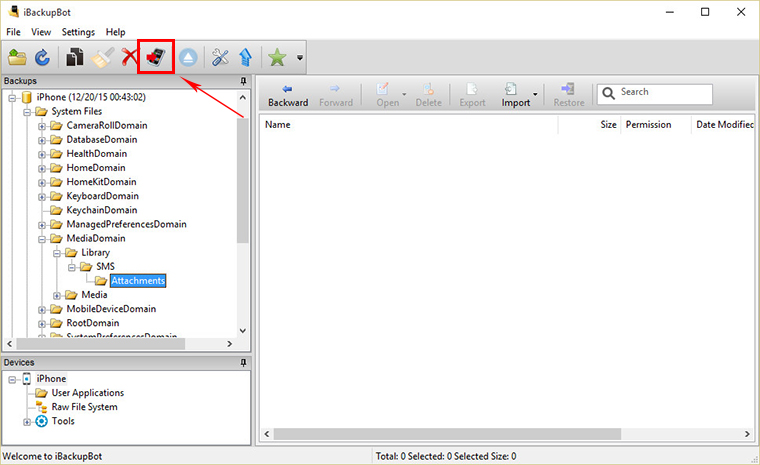Expand the RootDomain folder

tap(42, 323)
